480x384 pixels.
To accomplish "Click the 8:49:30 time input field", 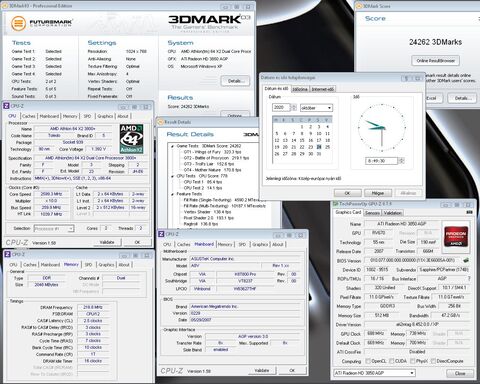I will click(382, 161).
